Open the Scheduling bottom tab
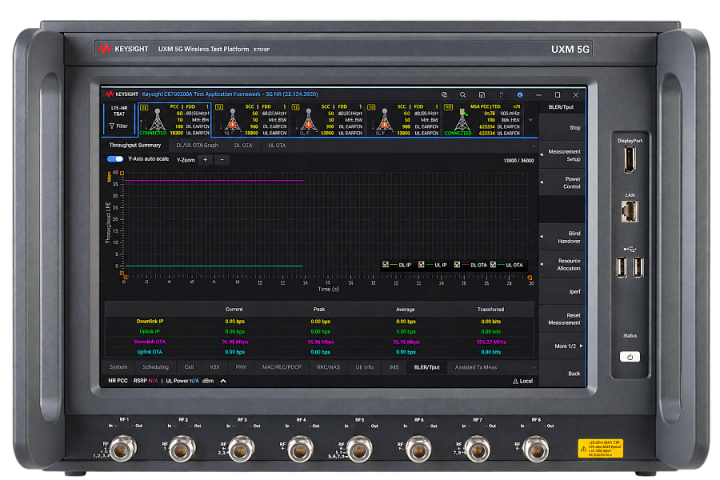This screenshot has width=720, height=480. (156, 367)
